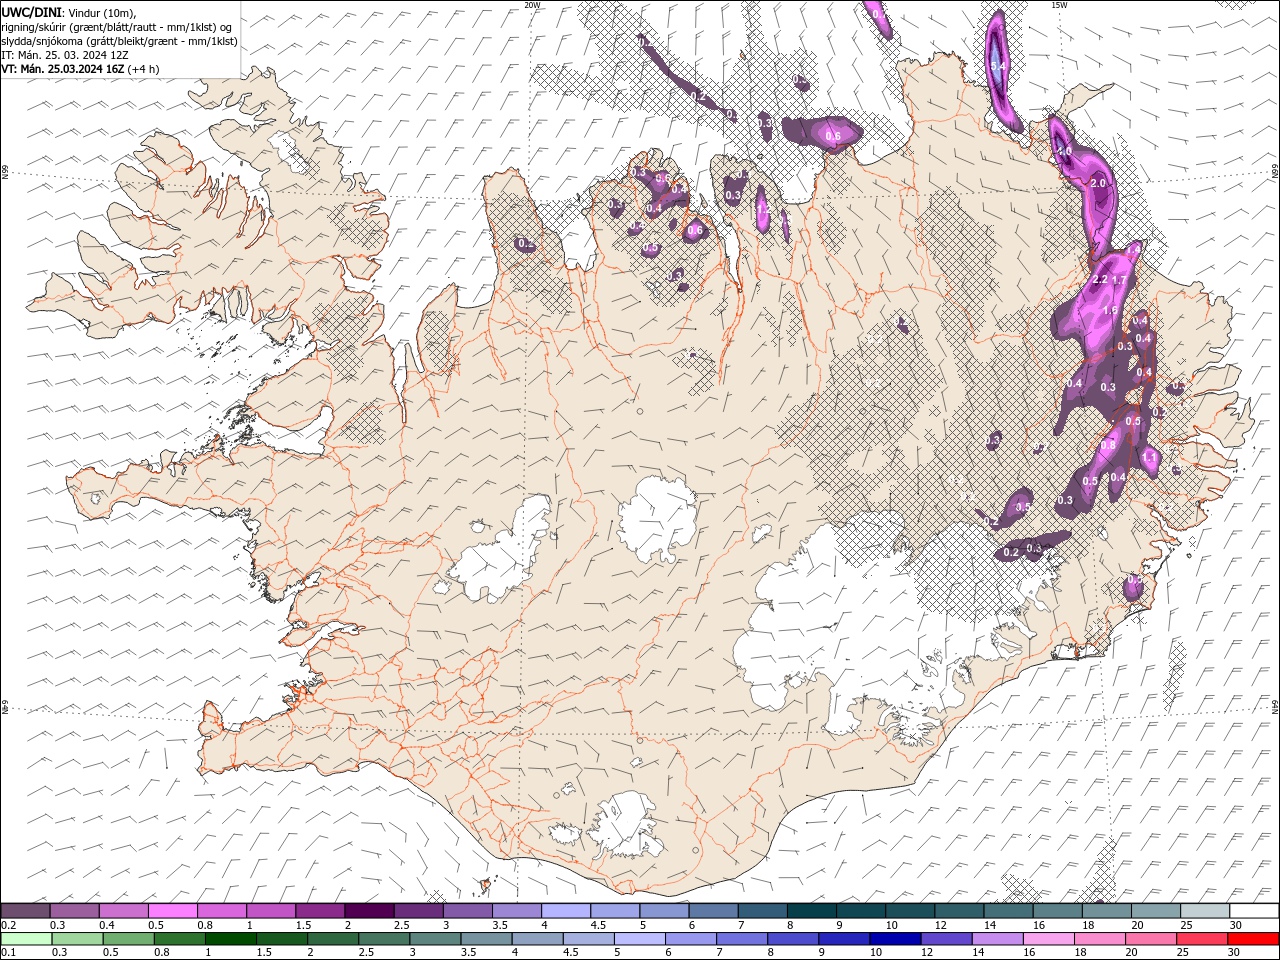1280x960 pixels.
Task: Click the '1.6' precipitation value in east Iceland
Action: point(1110,310)
